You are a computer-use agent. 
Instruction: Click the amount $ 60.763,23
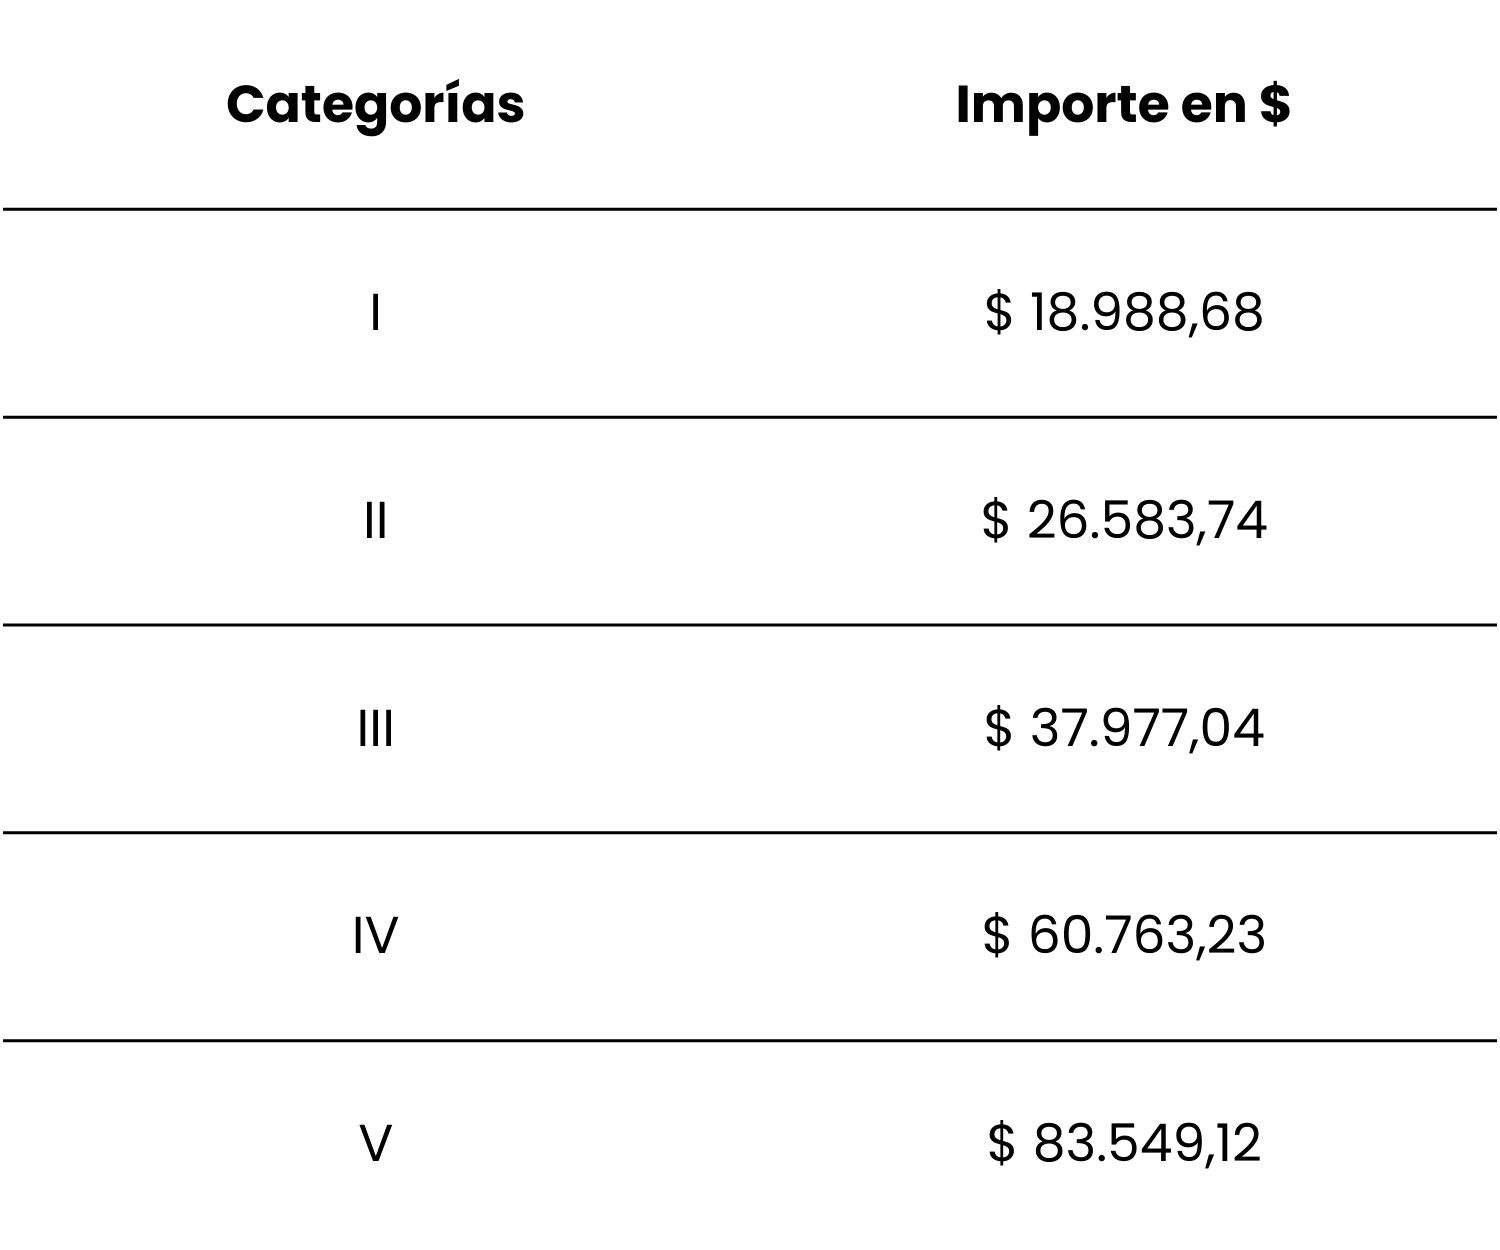1124,935
